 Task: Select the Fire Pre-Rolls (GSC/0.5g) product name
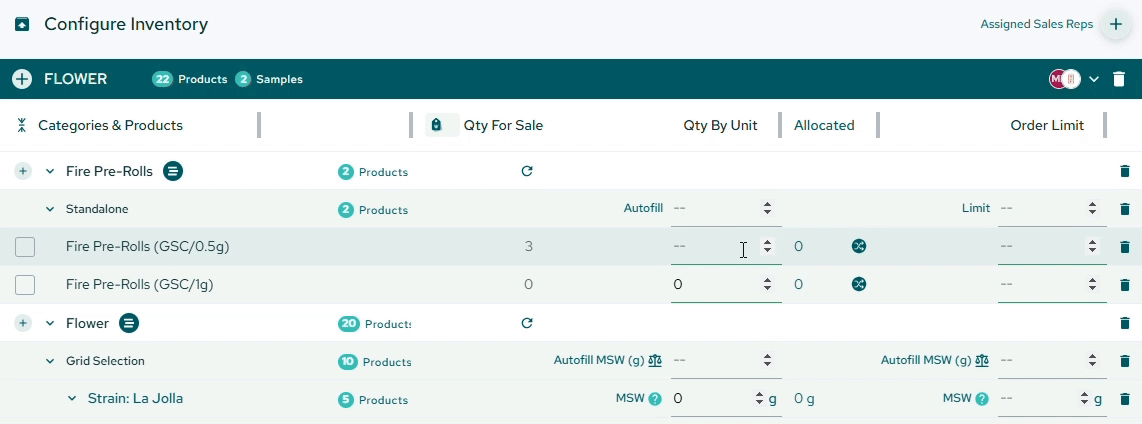[x=147, y=246]
